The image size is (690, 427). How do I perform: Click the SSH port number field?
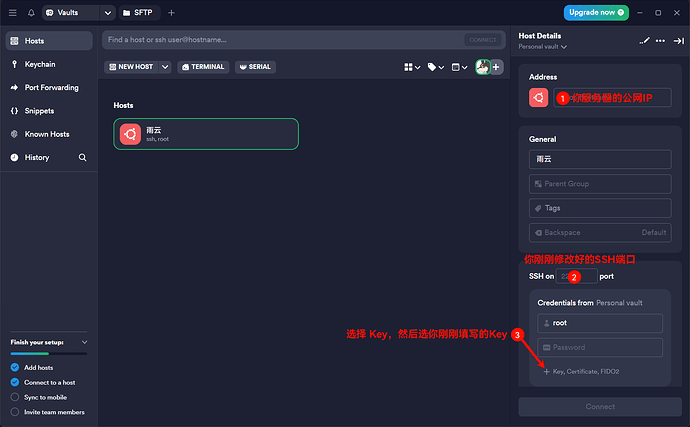click(x=576, y=276)
